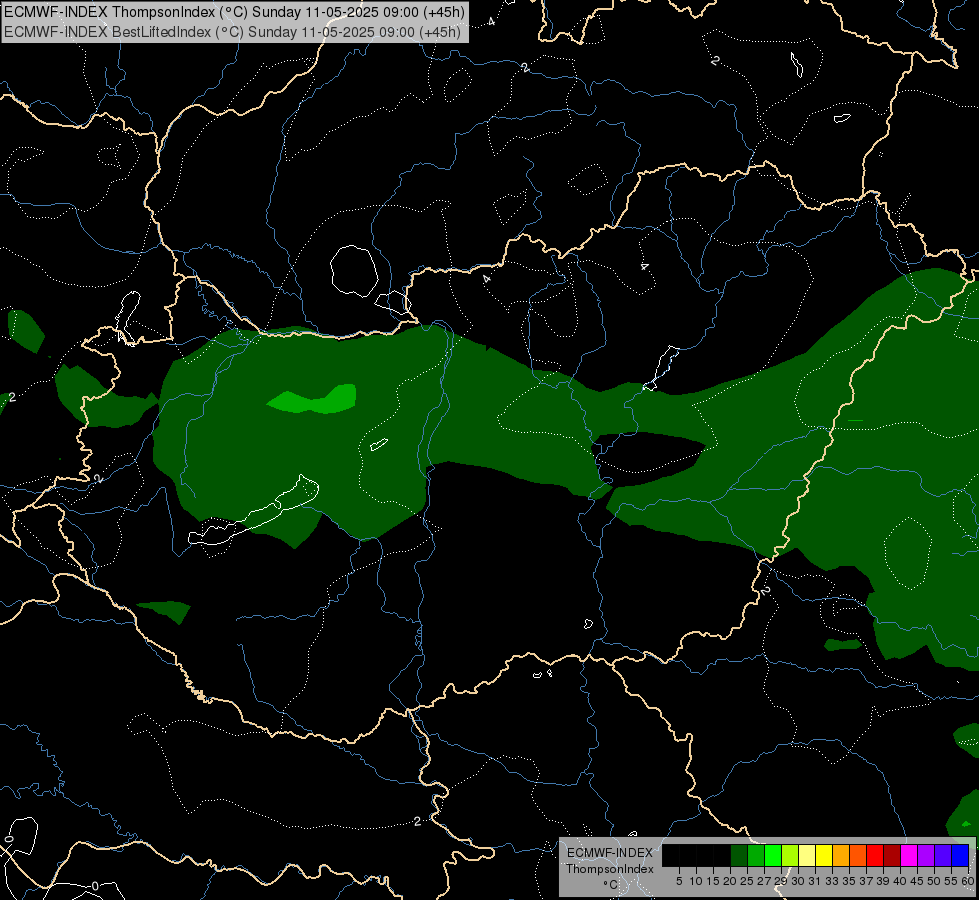Click the legend tick value 20
The image size is (979, 900).
coord(730,881)
